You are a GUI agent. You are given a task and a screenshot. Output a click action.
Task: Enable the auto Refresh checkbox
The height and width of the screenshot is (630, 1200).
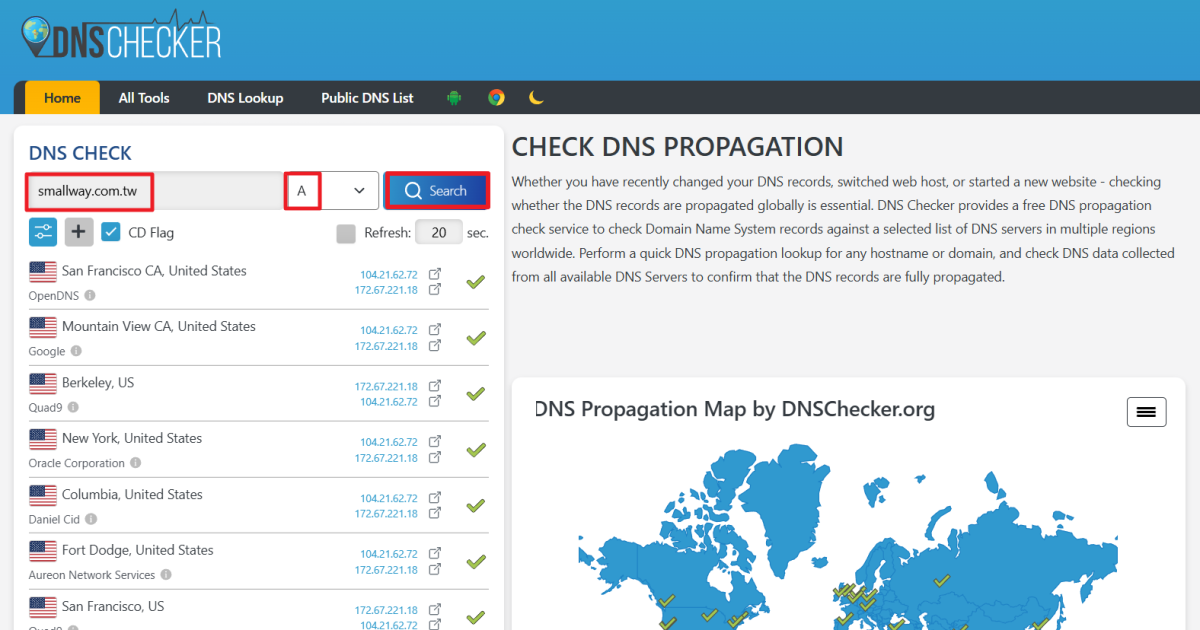346,231
